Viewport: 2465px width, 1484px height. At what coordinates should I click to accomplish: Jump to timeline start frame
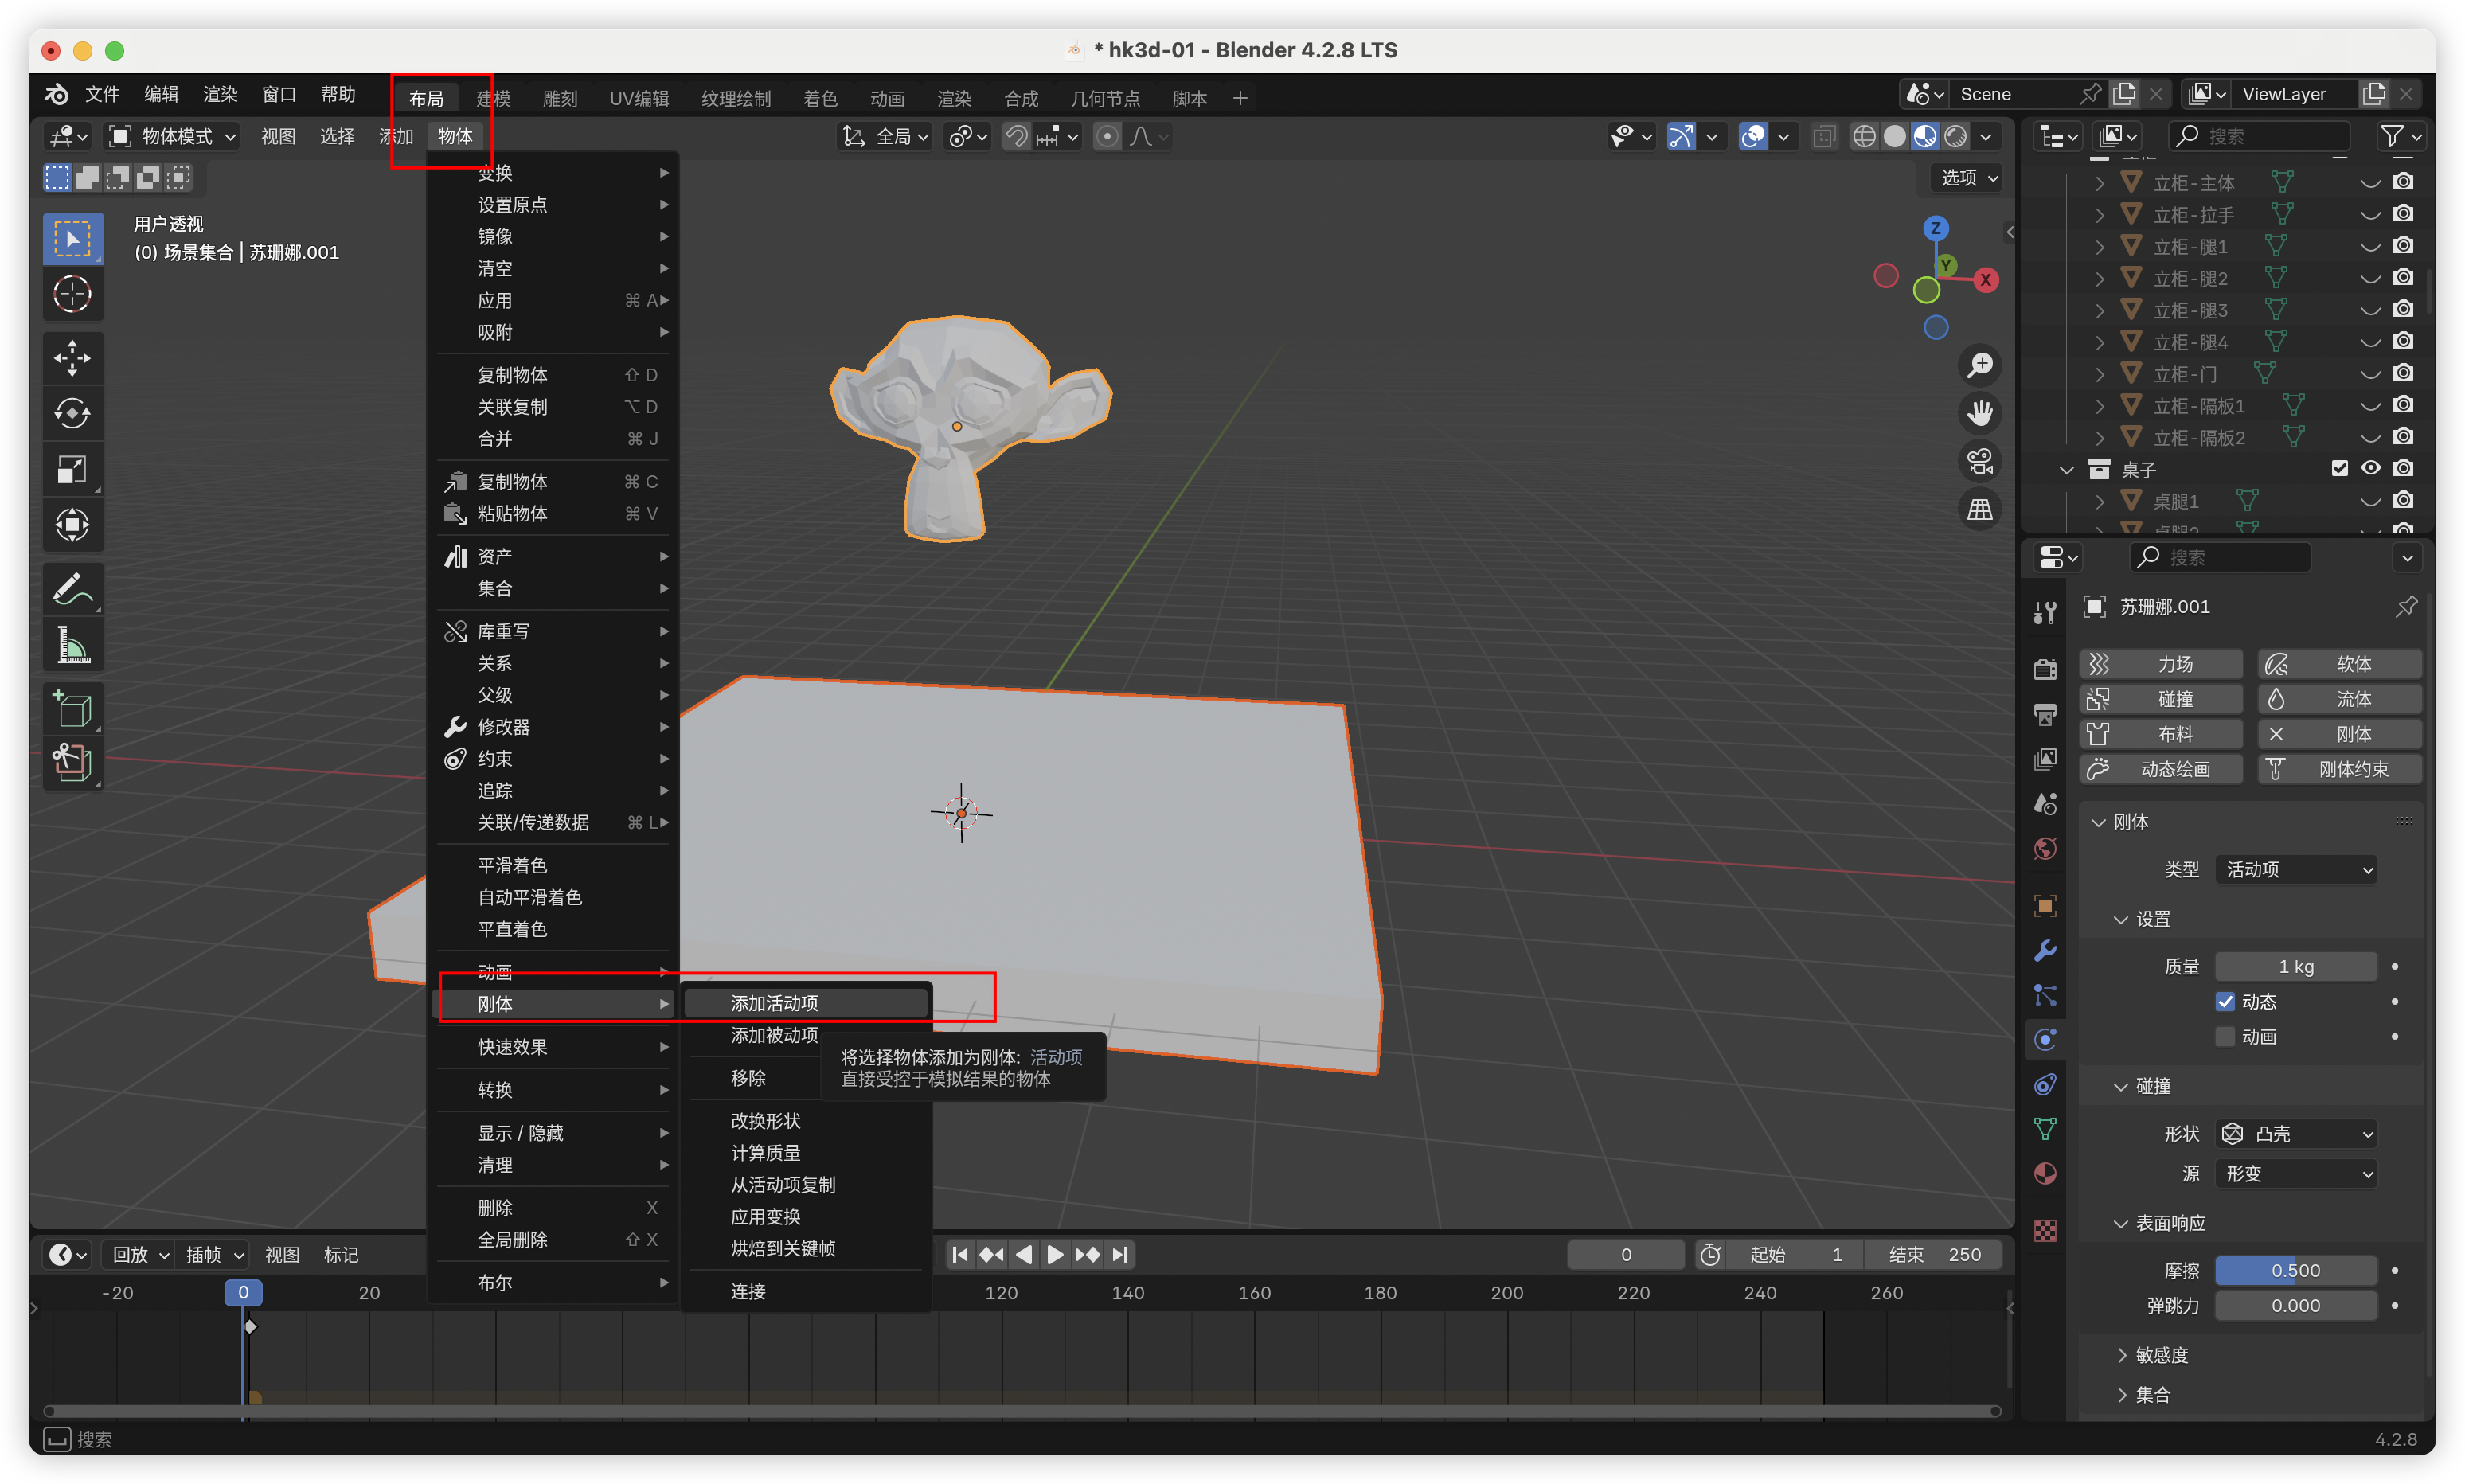959,1255
